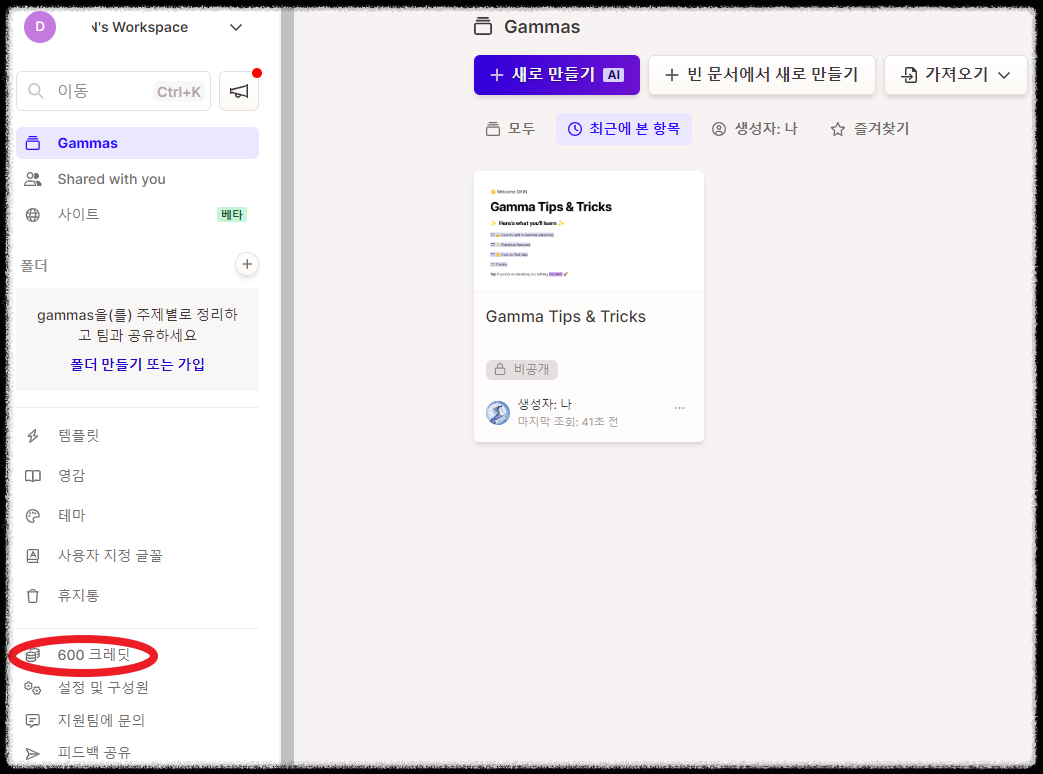The image size is (1043, 774).
Task: Select the 사이트 (Sites) sidebar item
Action: 75,214
